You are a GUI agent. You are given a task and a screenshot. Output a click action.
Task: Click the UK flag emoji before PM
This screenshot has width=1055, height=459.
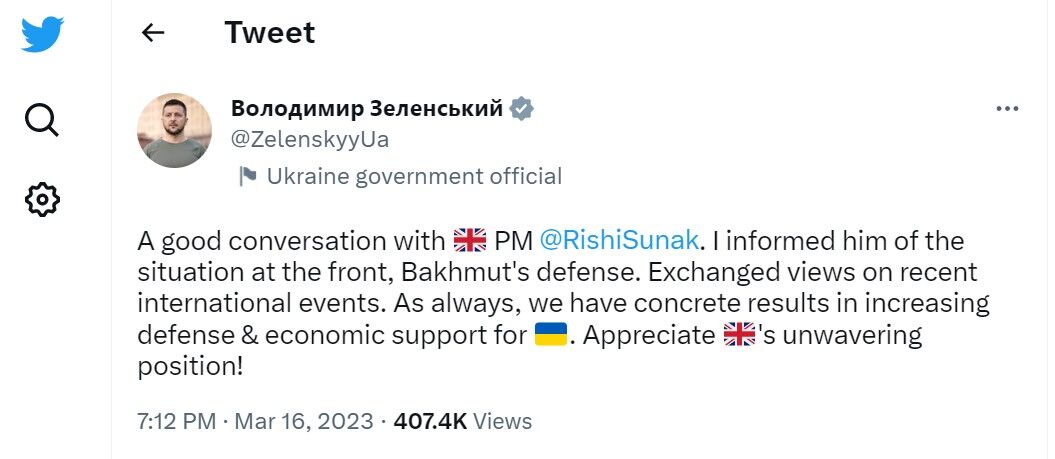pyautogui.click(x=468, y=241)
